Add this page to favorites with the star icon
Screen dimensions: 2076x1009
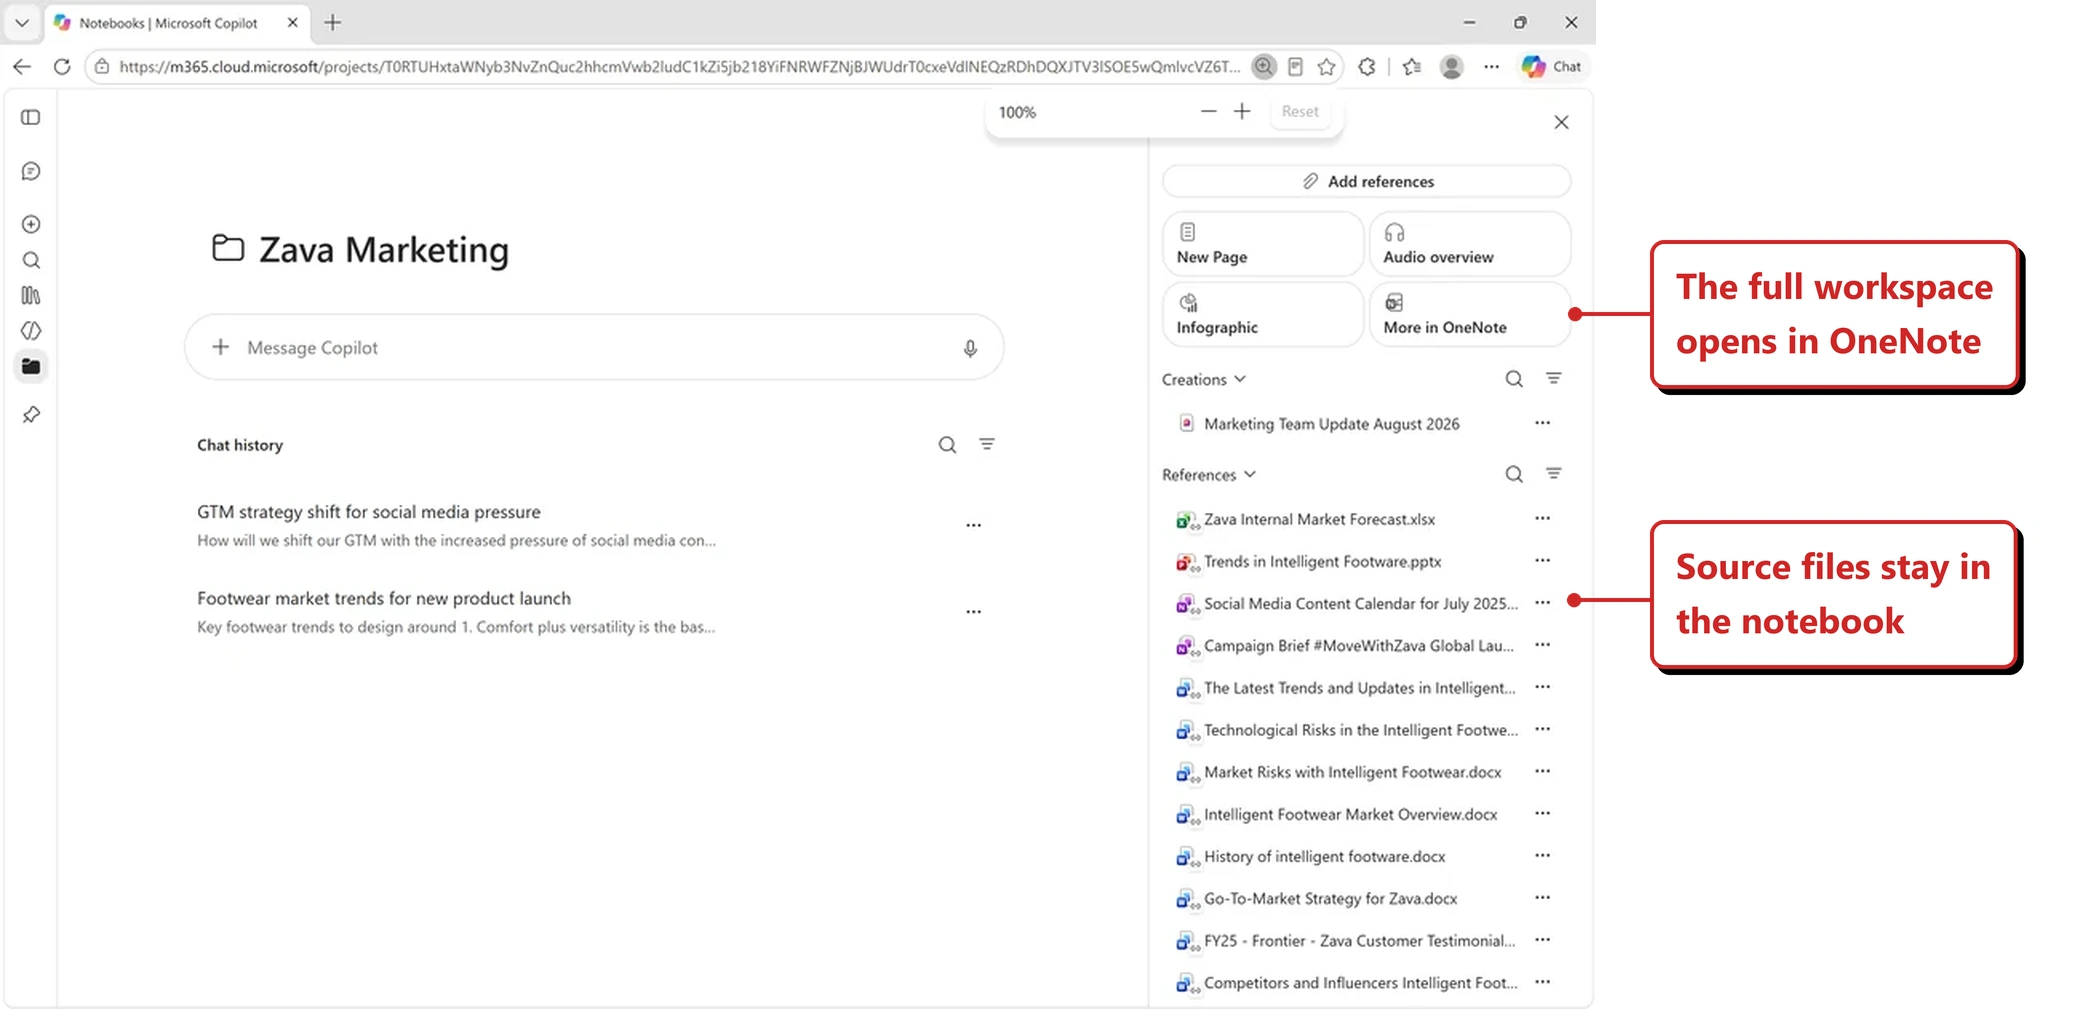1327,67
